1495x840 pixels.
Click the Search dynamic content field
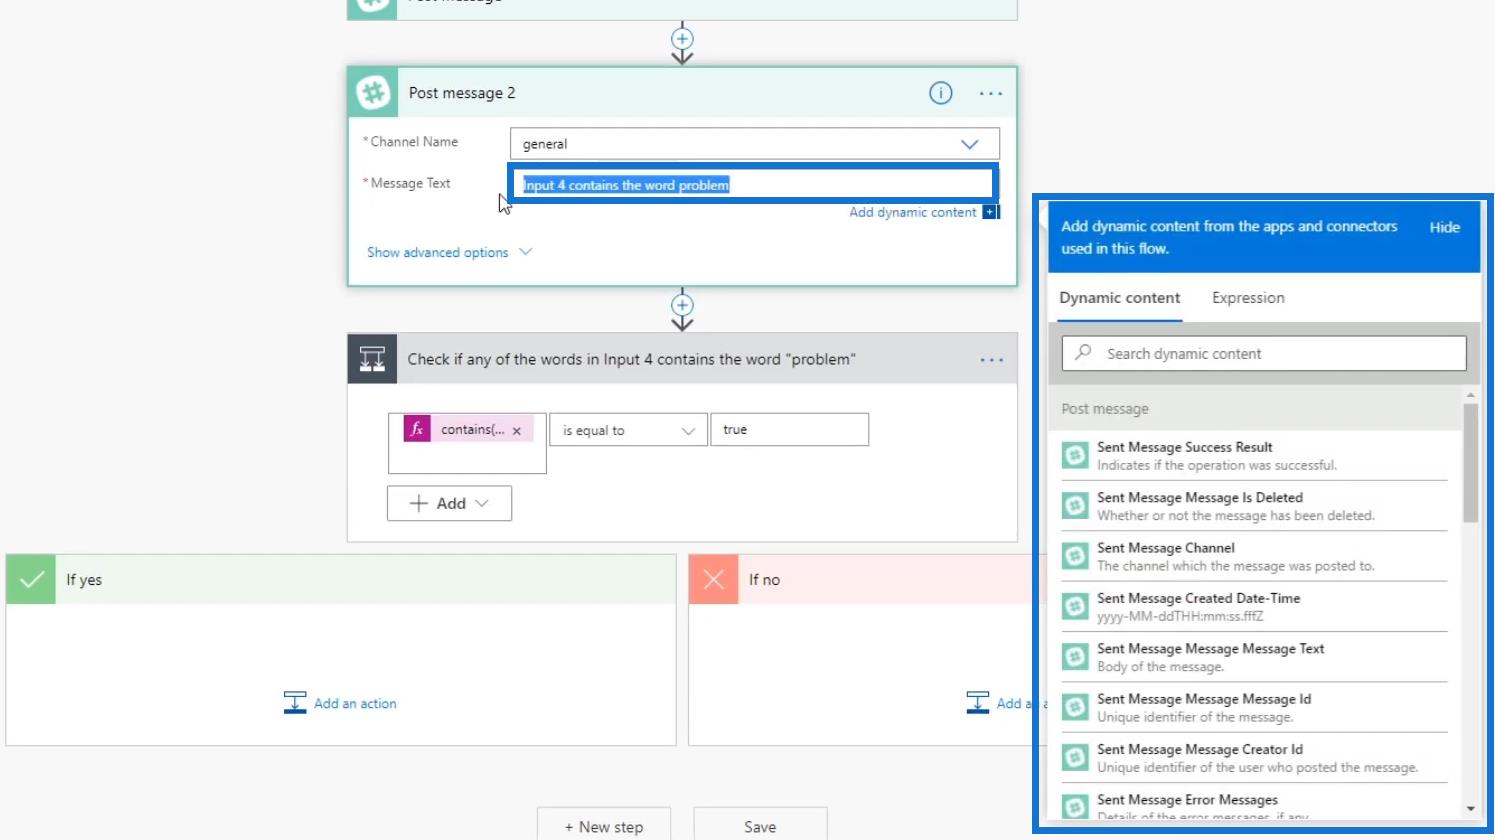point(1264,353)
